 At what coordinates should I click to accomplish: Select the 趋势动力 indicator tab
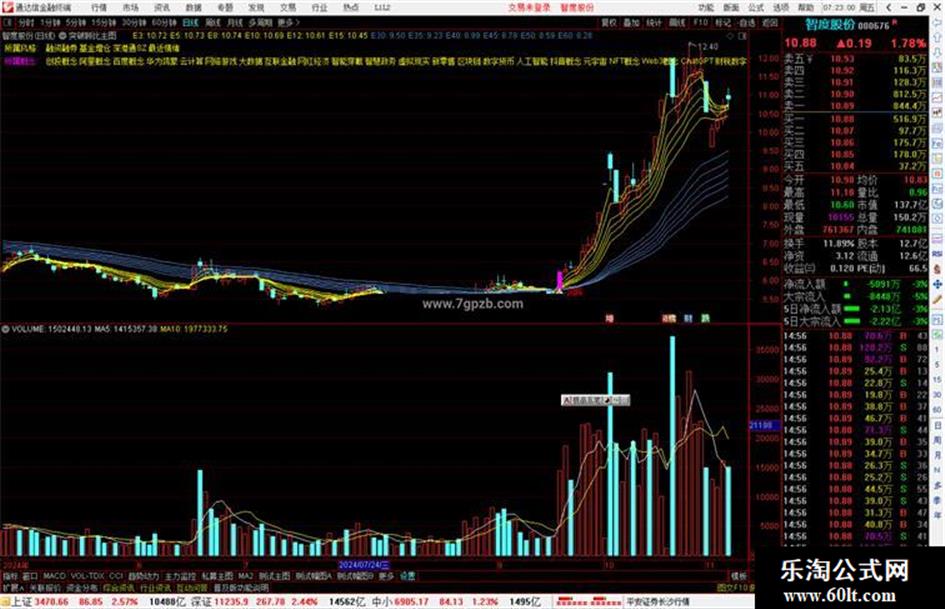(x=143, y=576)
